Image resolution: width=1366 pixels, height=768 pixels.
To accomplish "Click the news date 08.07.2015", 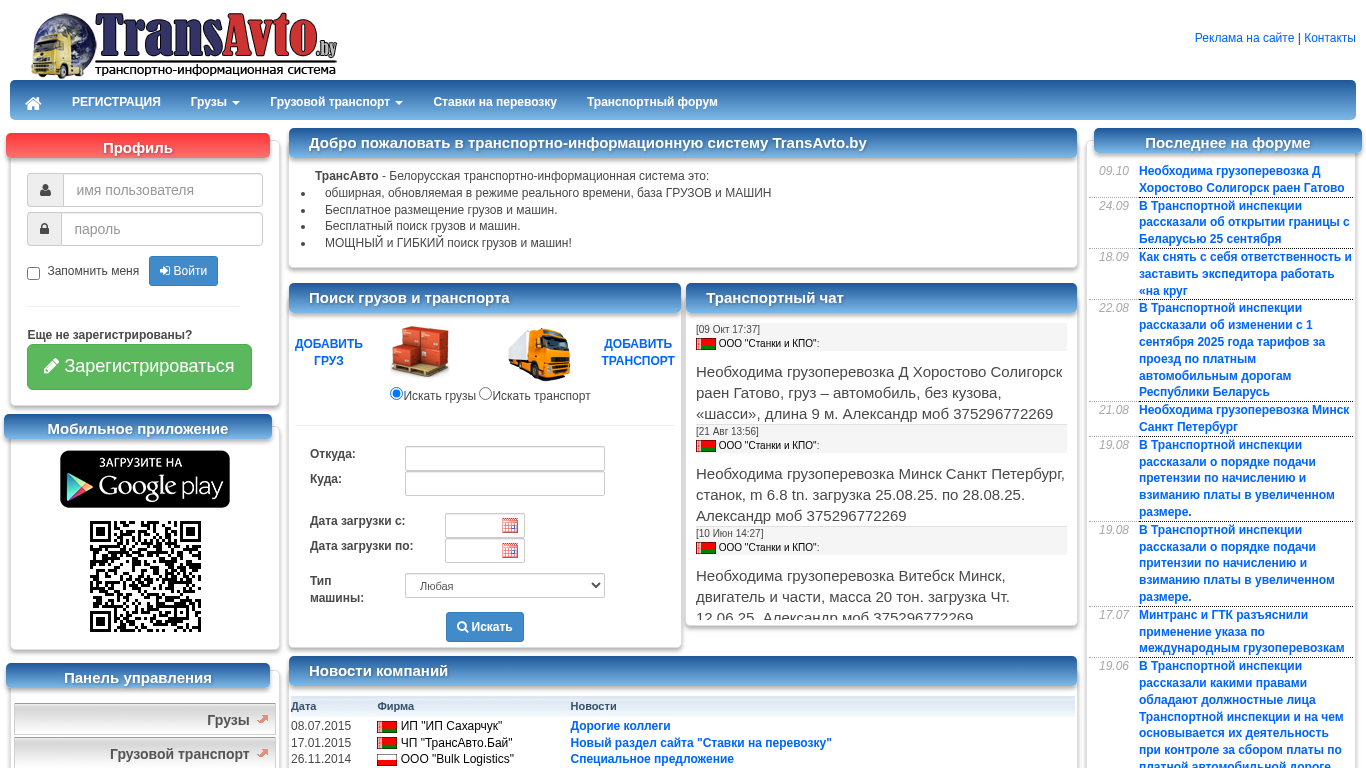I will coord(321,726).
